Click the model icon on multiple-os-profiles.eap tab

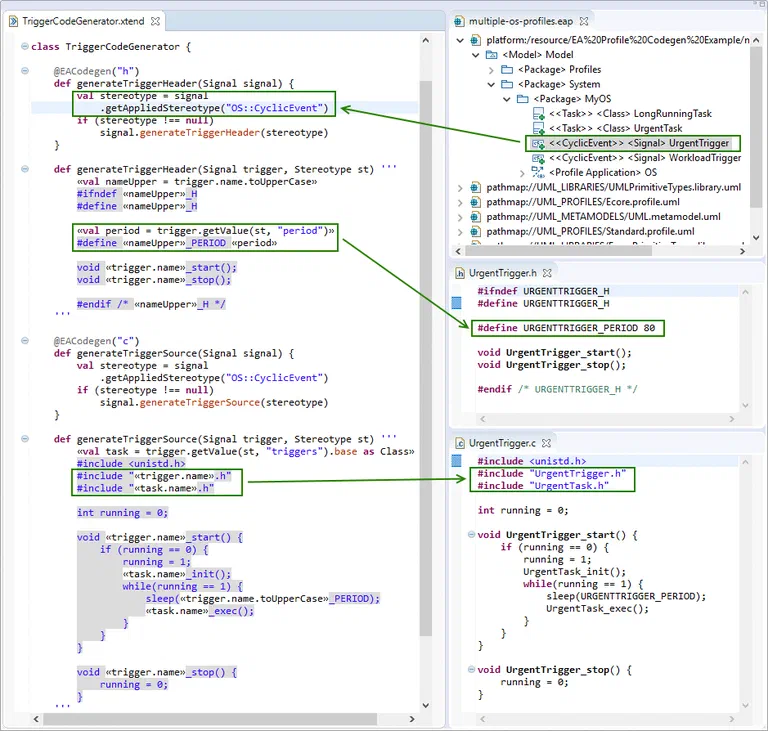[459, 22]
